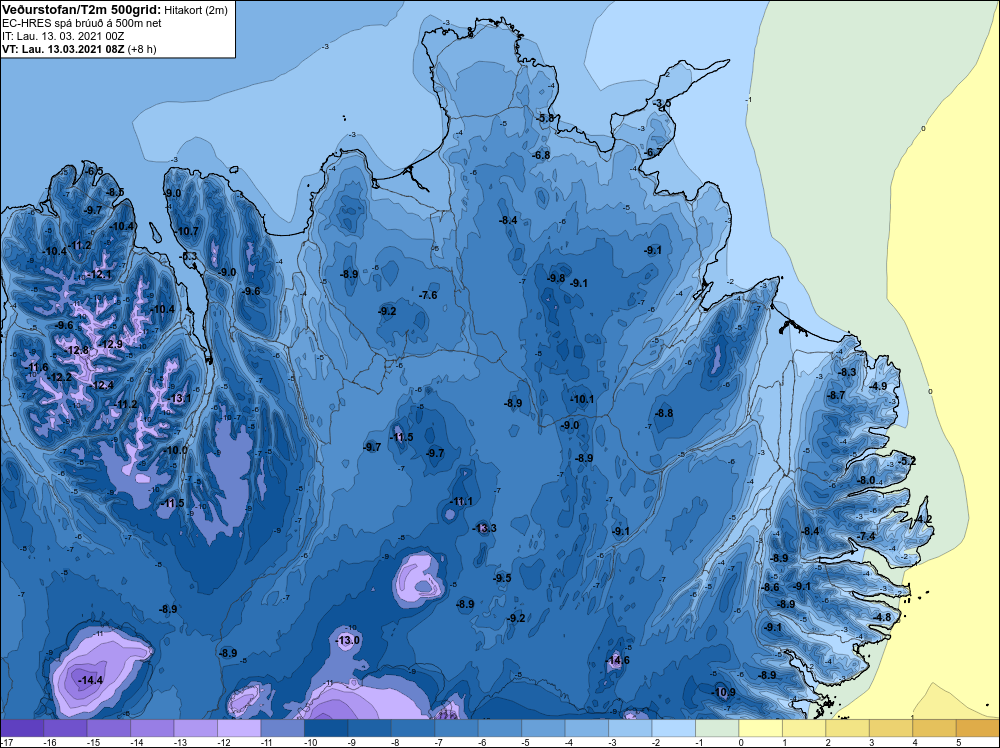Pick the pale green swatch right of -1
1000x748 pixels.
coord(716,728)
